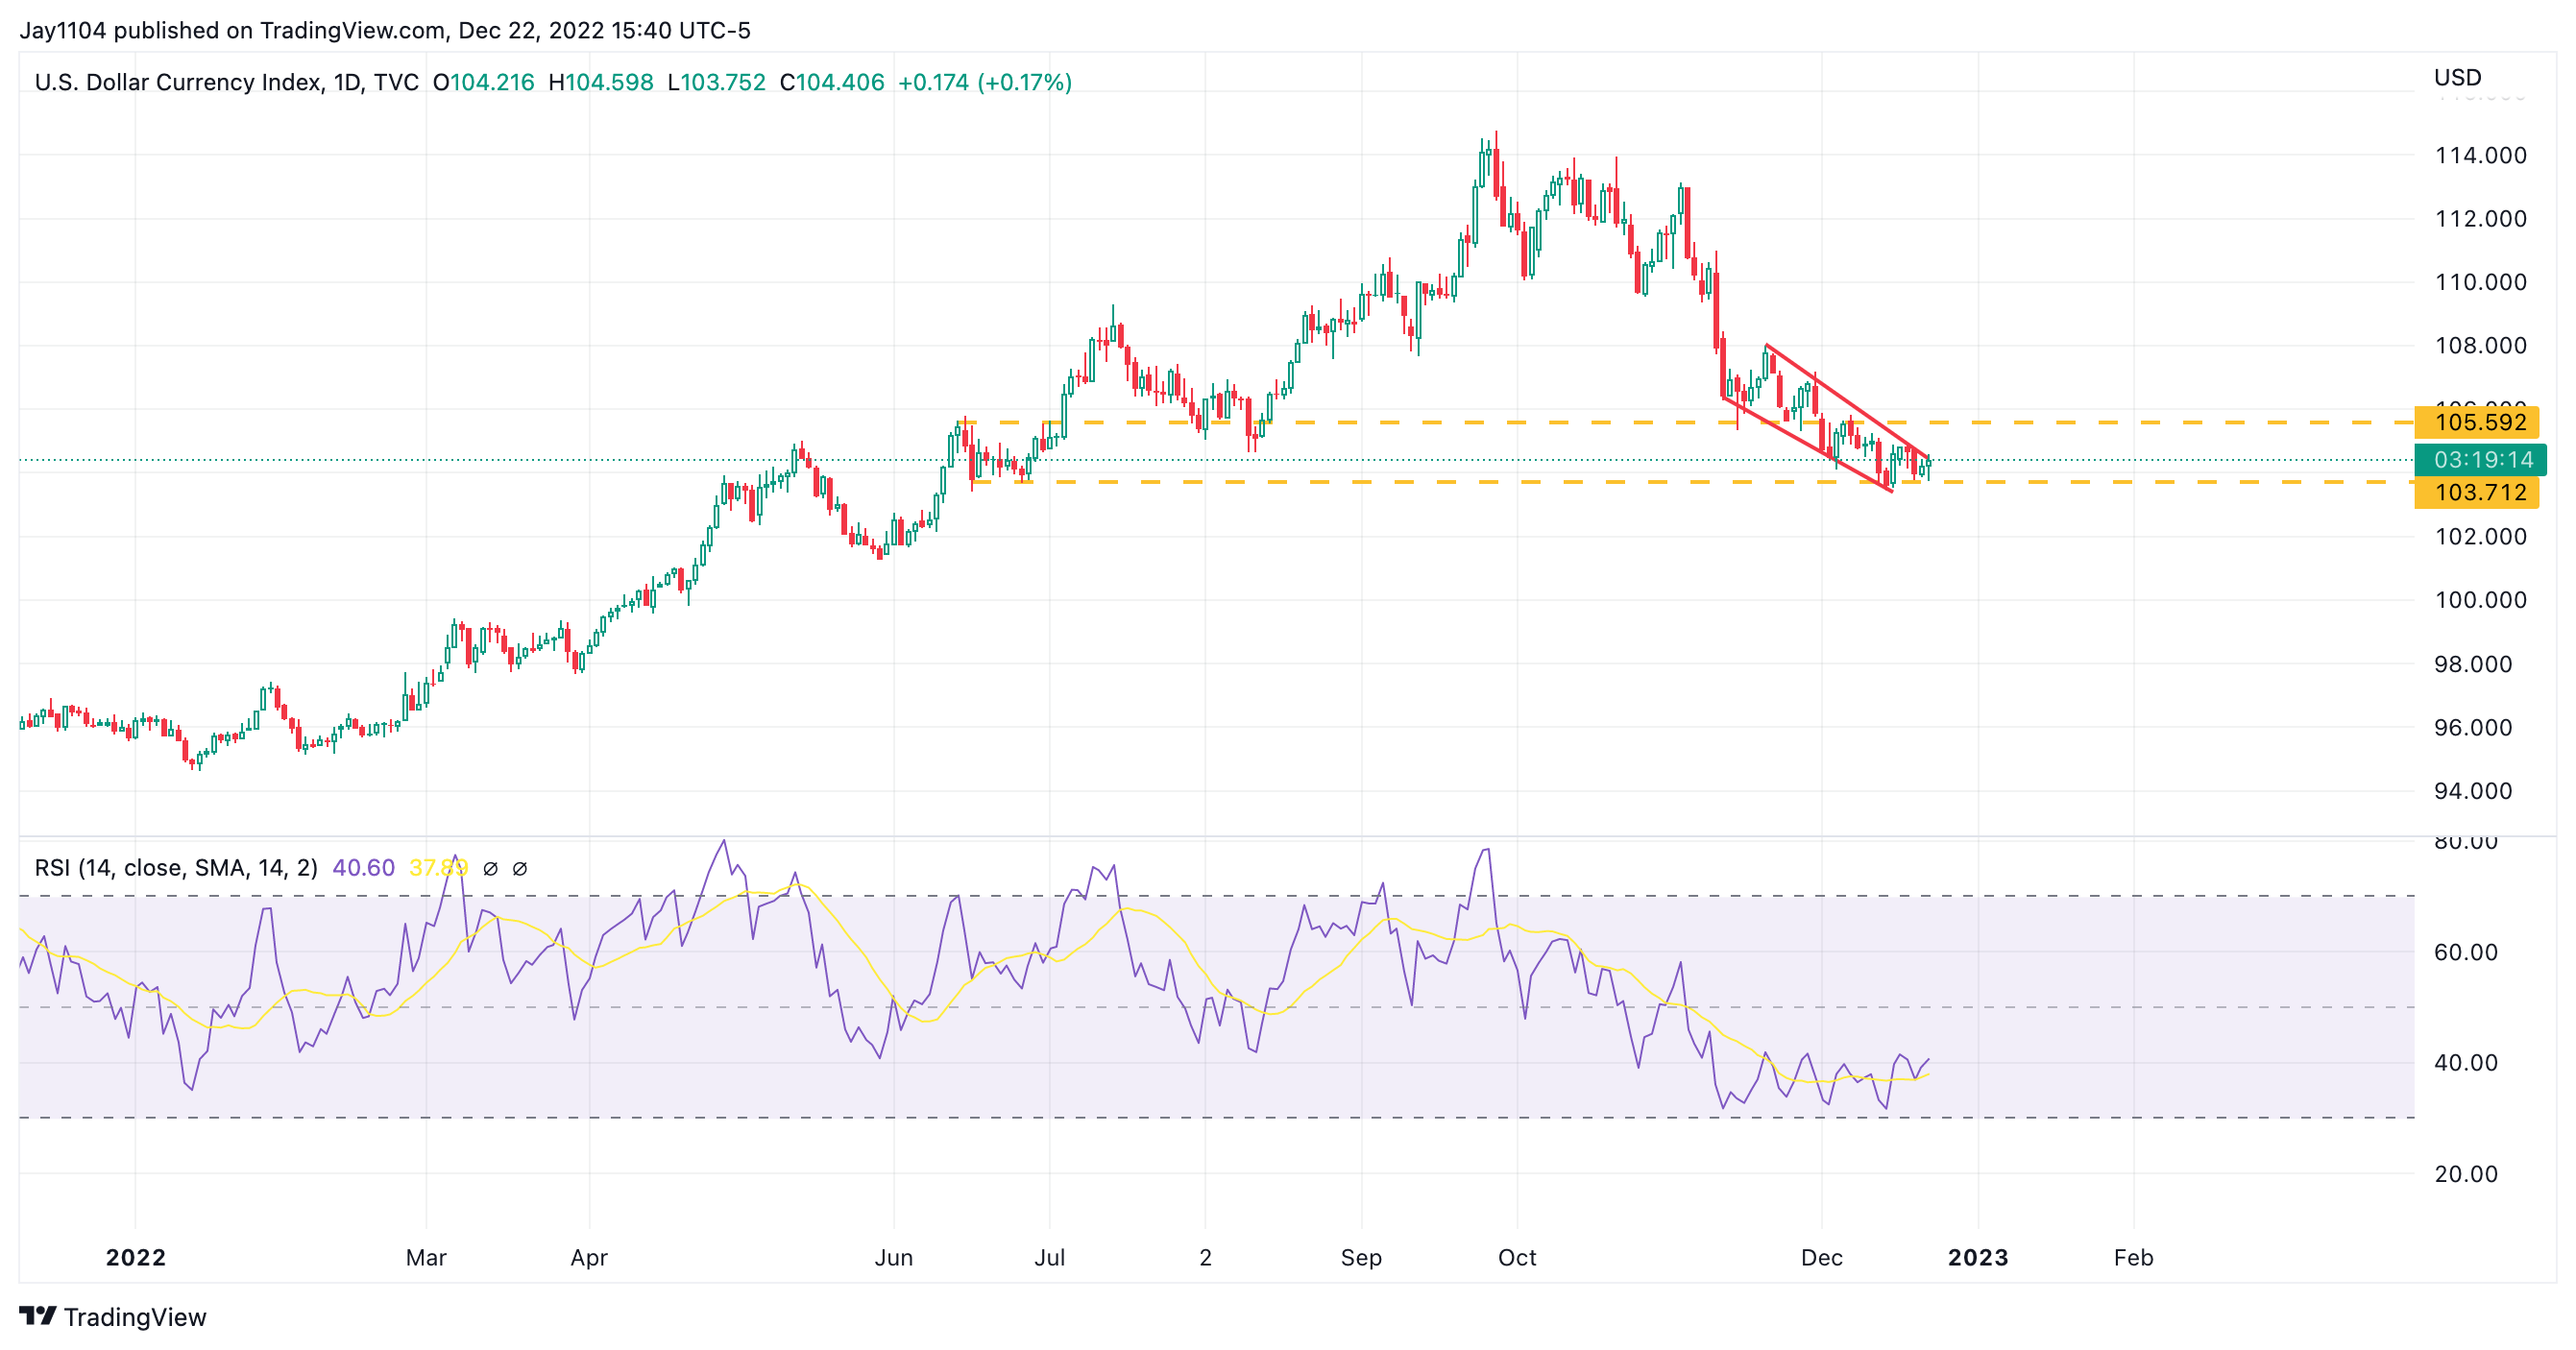Click the 94.000 price axis label
This screenshot has height=1350, width=2576.
[2473, 791]
